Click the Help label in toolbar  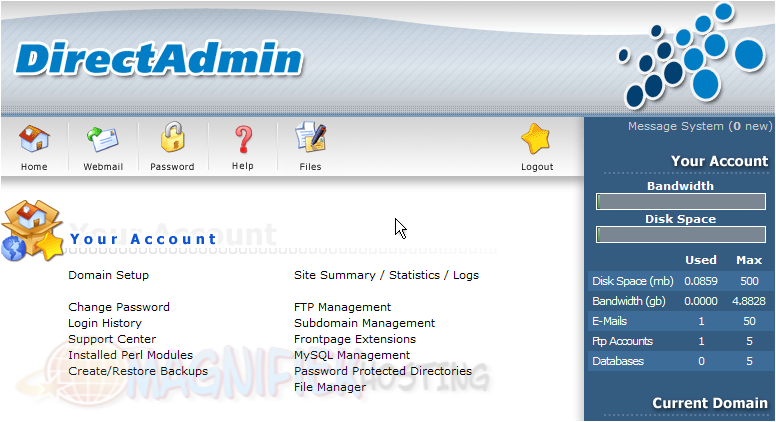click(242, 166)
